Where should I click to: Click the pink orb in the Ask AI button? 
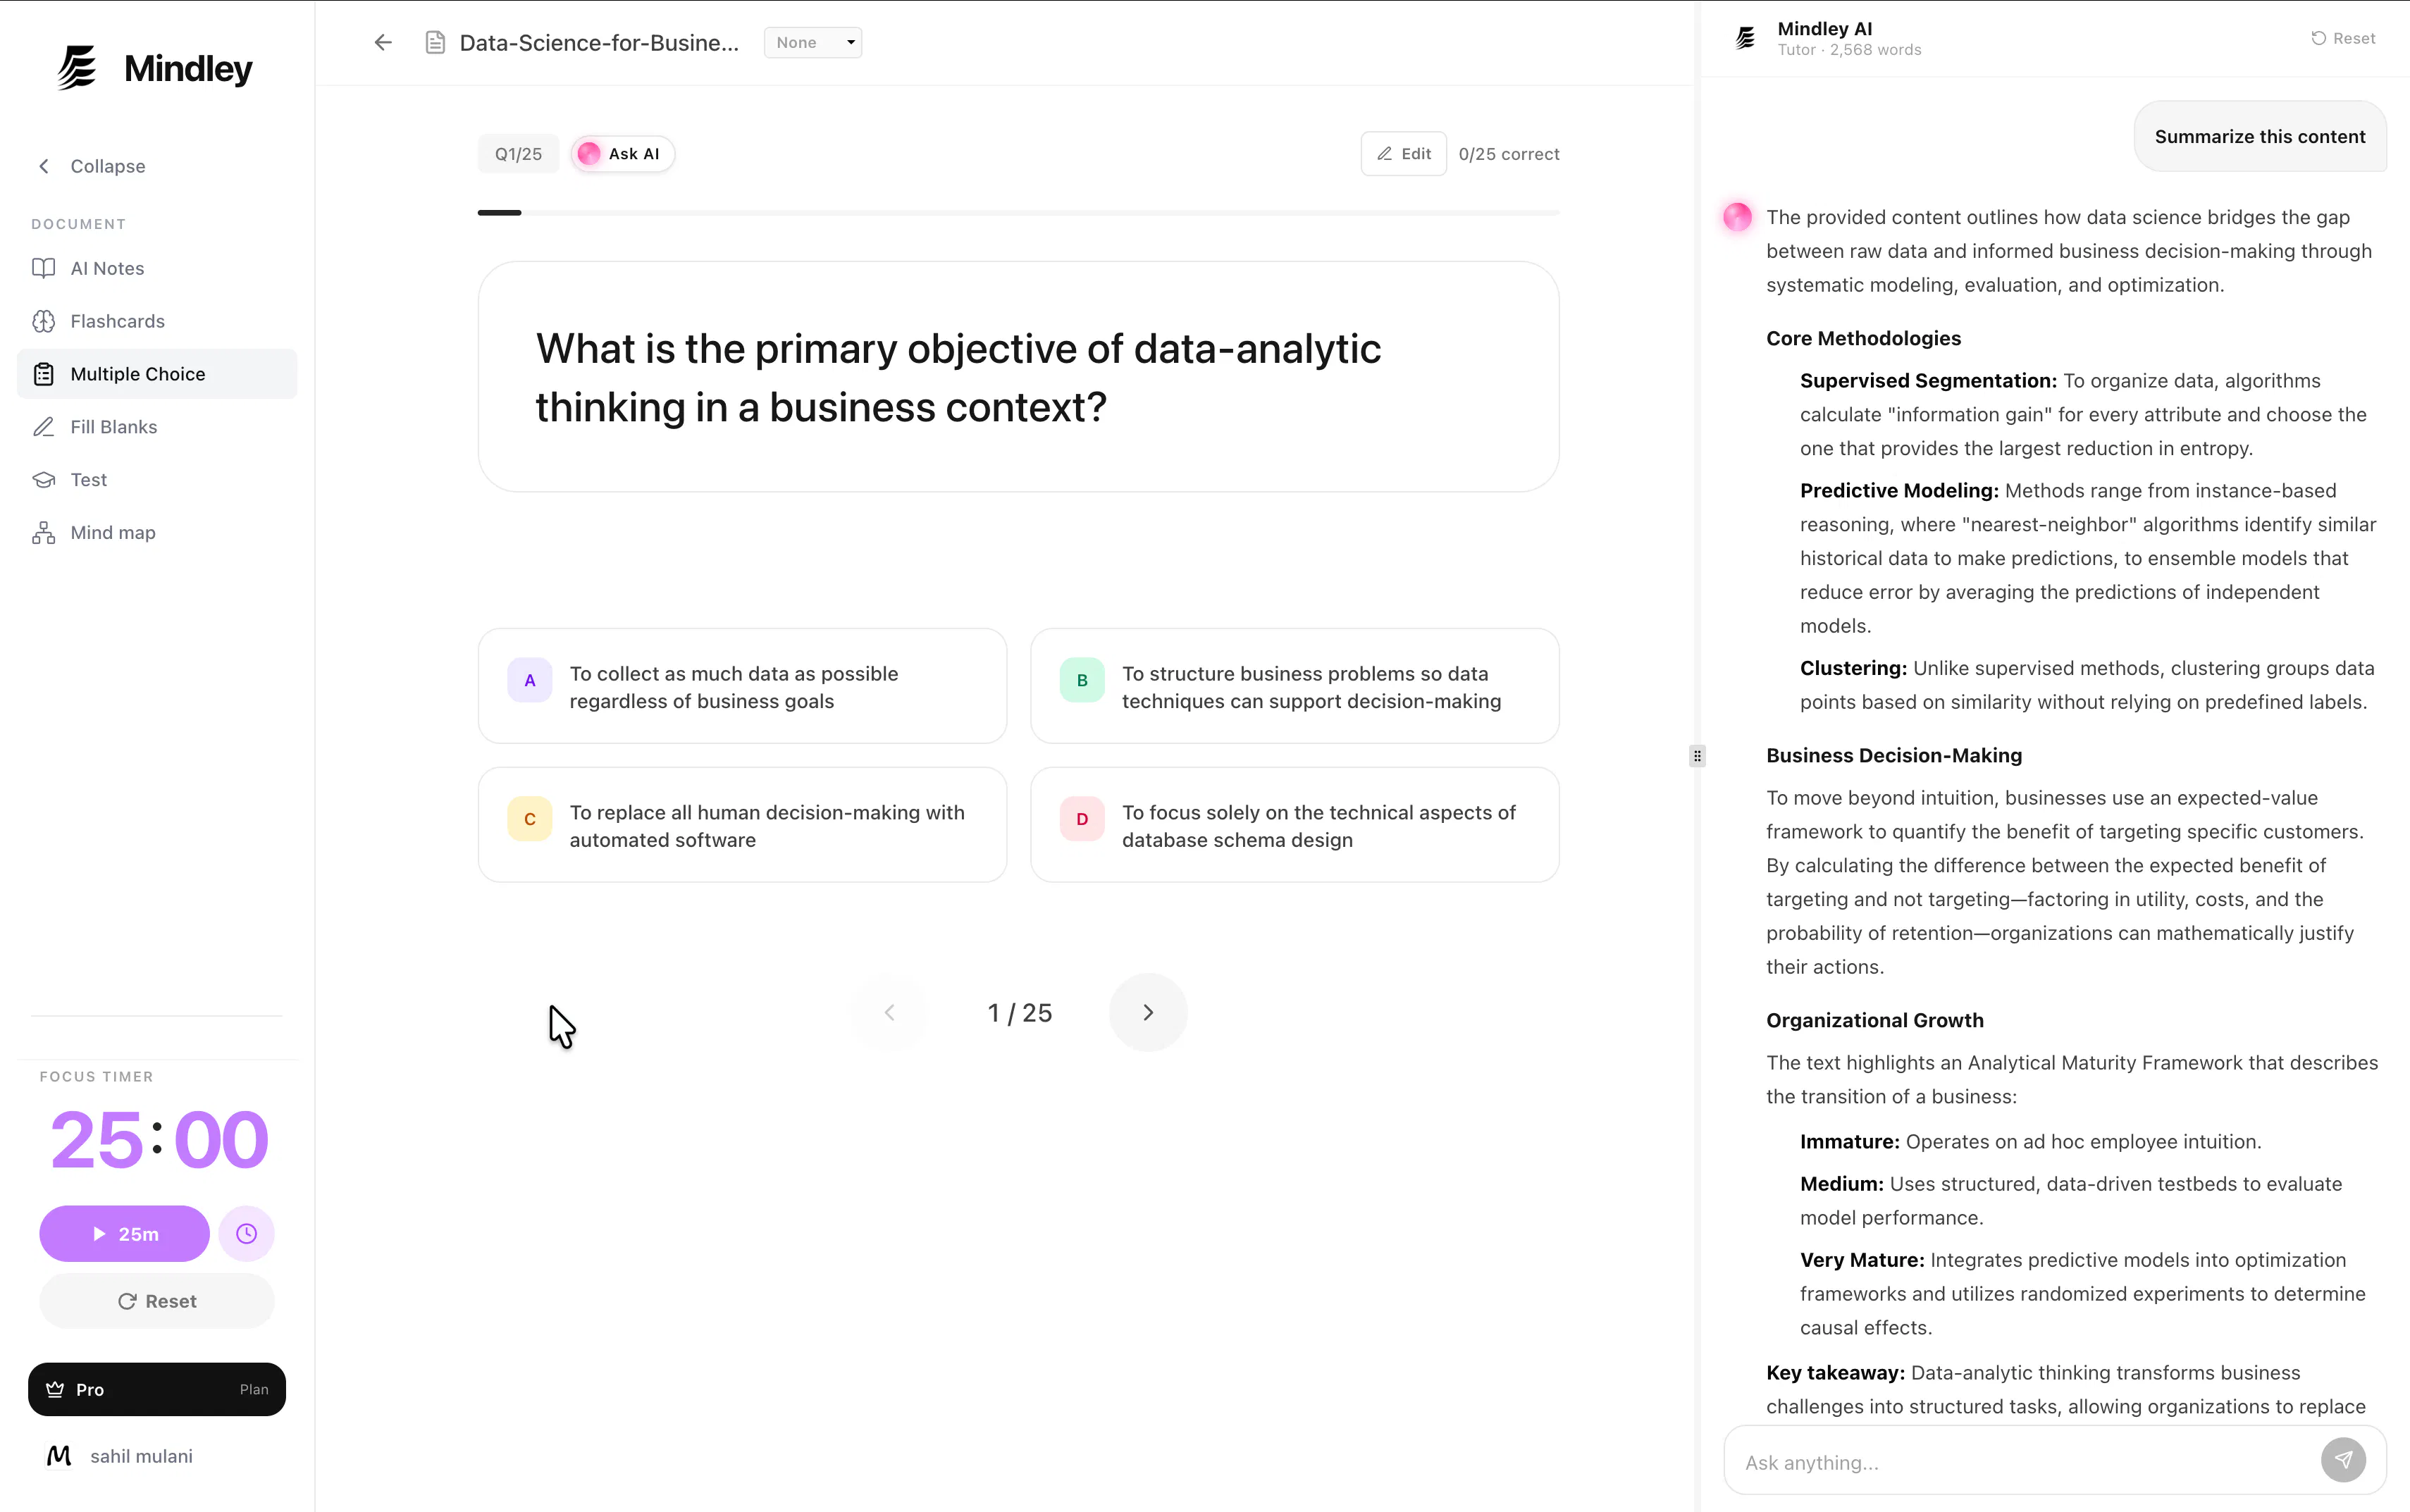click(589, 154)
